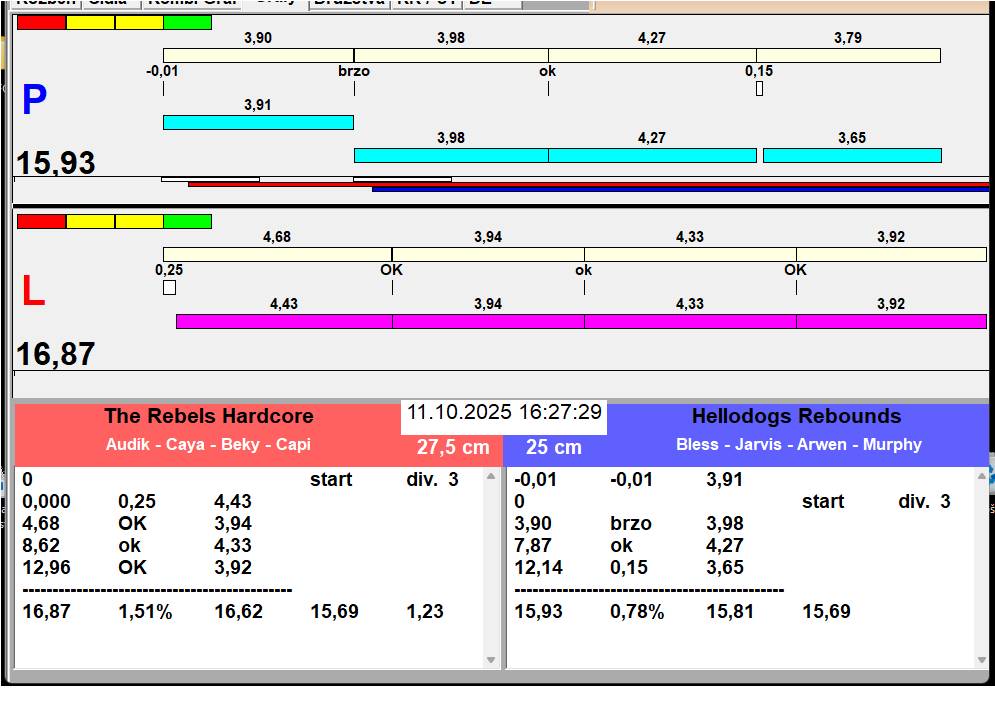Screen dimensions: 995x716
Task: Click the green start light in lane P
Action: point(187,22)
